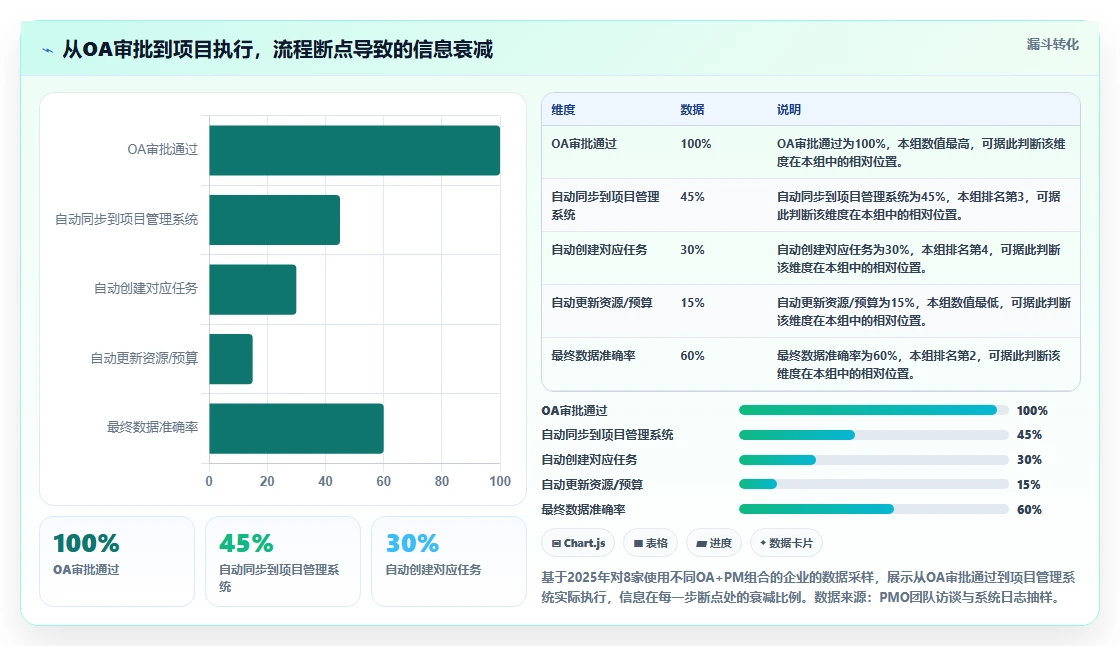
Task: Click the title 从OA审批到项目执行，流程断点导致的信息衰减
Action: [x=278, y=49]
